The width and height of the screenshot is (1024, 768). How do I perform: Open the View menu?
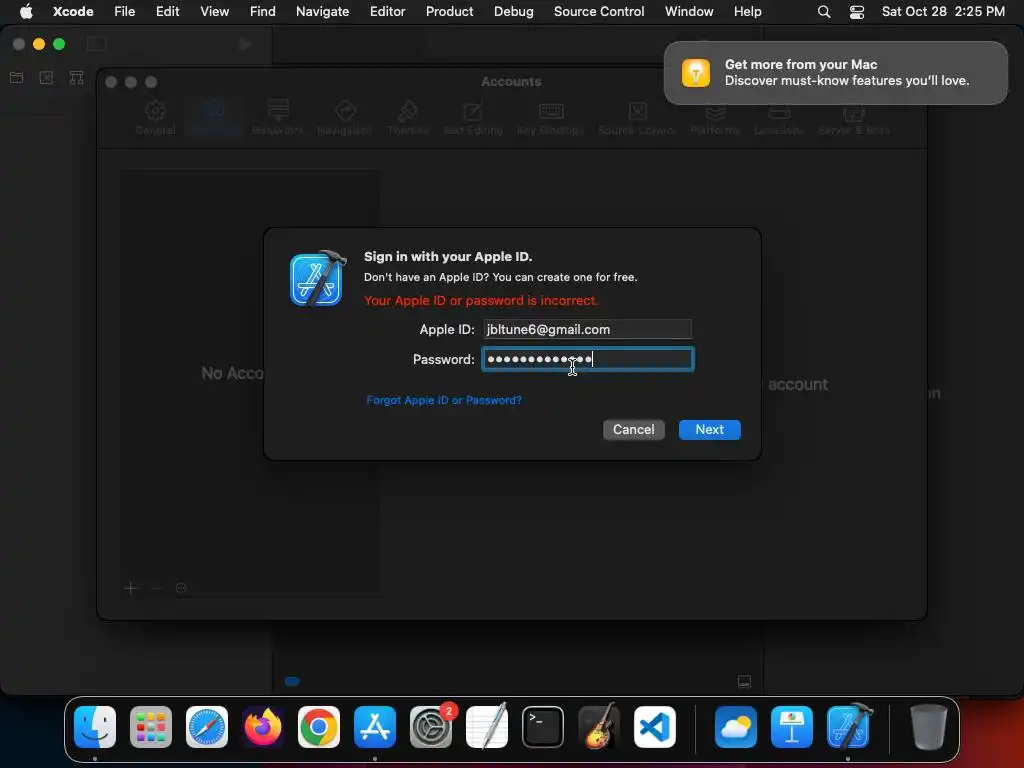pyautogui.click(x=214, y=12)
